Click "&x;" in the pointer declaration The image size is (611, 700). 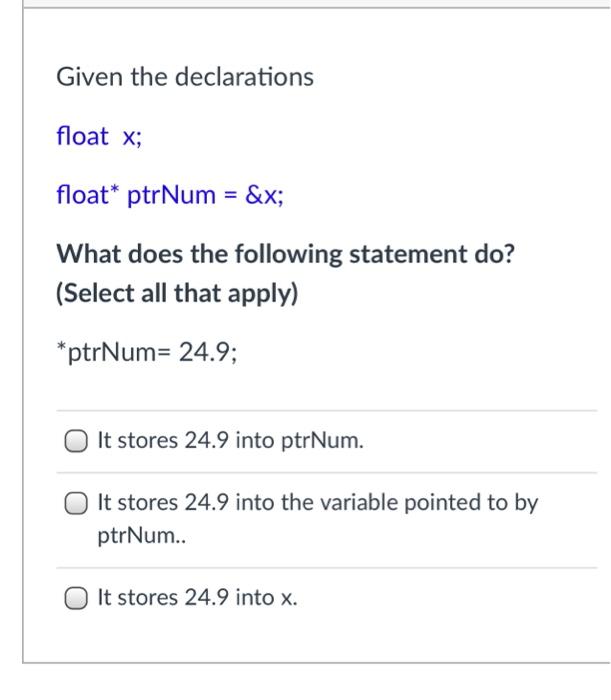point(264,195)
